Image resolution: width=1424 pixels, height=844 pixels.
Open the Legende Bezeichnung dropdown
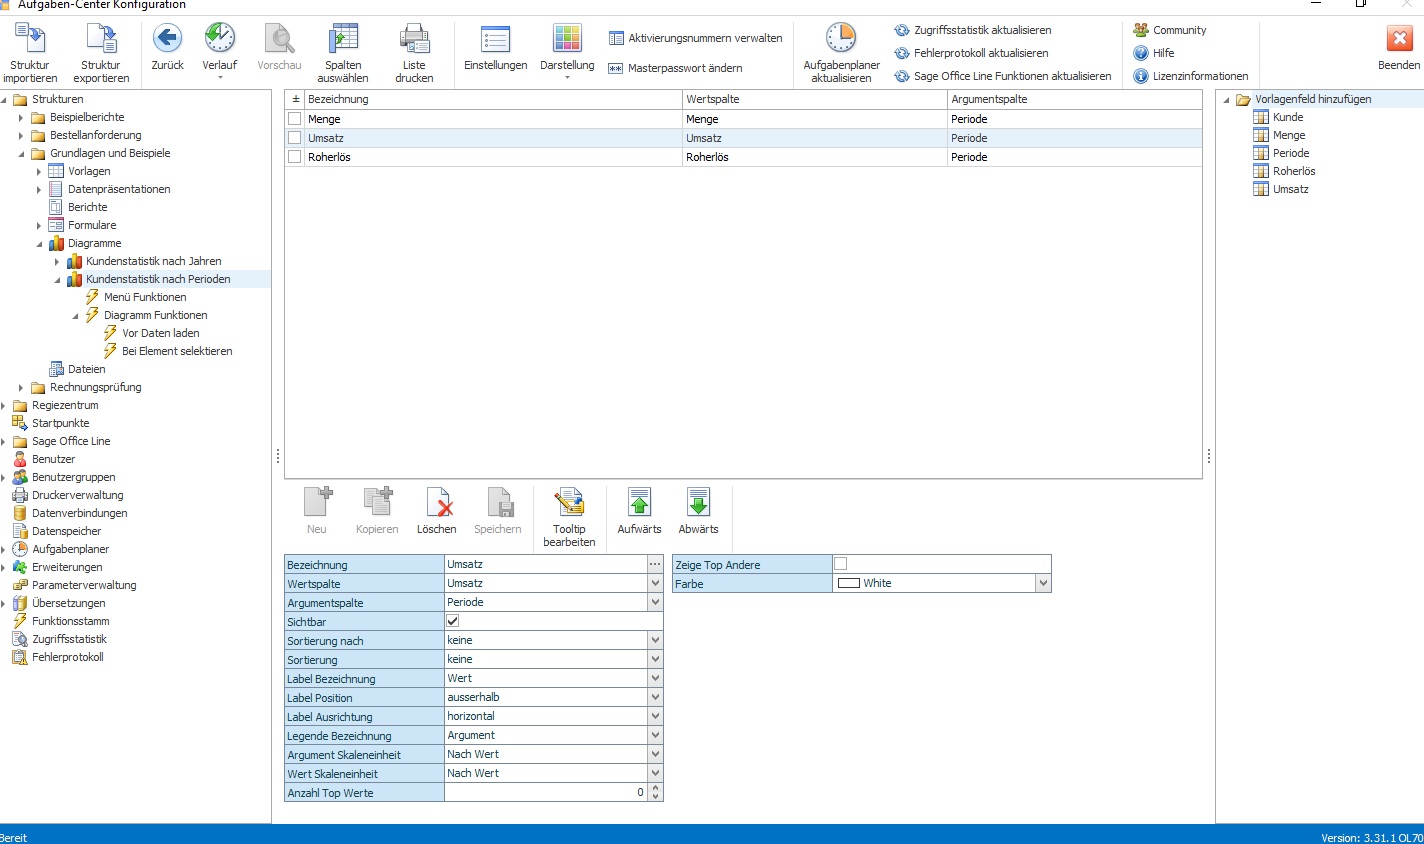tap(655, 735)
